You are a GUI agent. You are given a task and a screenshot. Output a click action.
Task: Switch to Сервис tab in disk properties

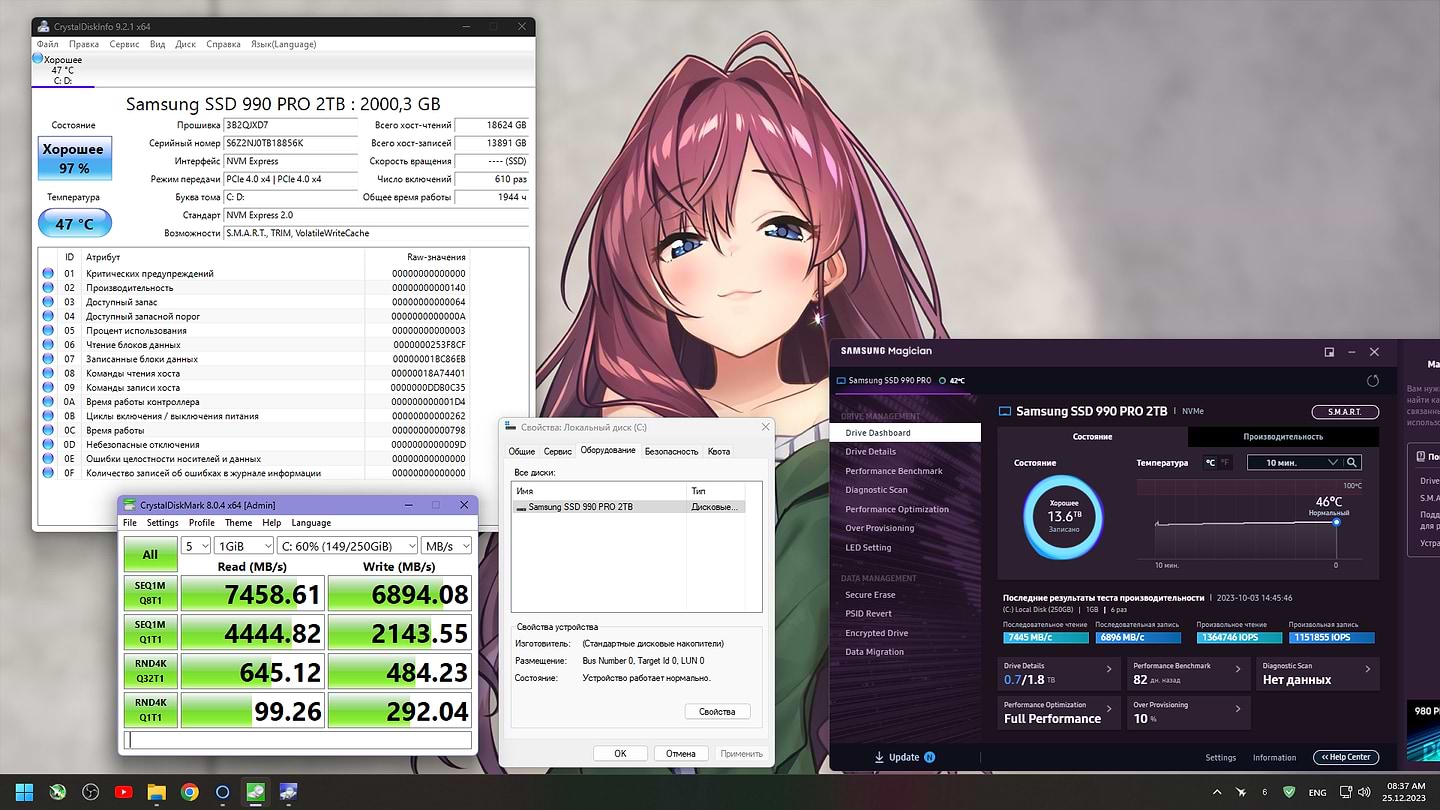point(558,451)
